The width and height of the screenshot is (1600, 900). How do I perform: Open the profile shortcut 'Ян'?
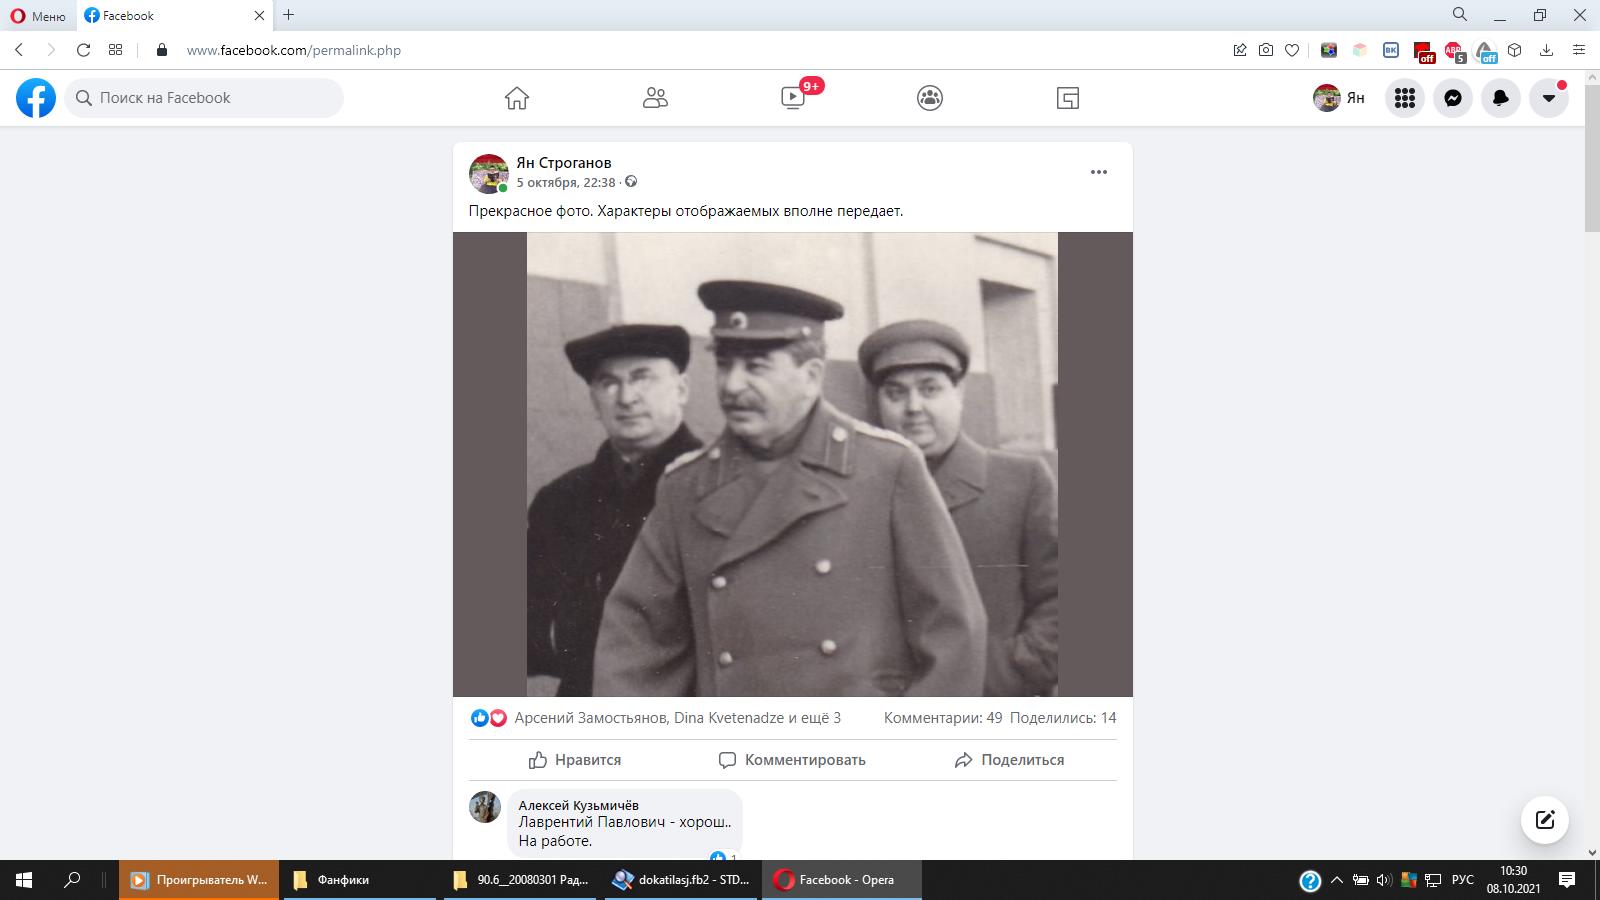coord(1340,98)
